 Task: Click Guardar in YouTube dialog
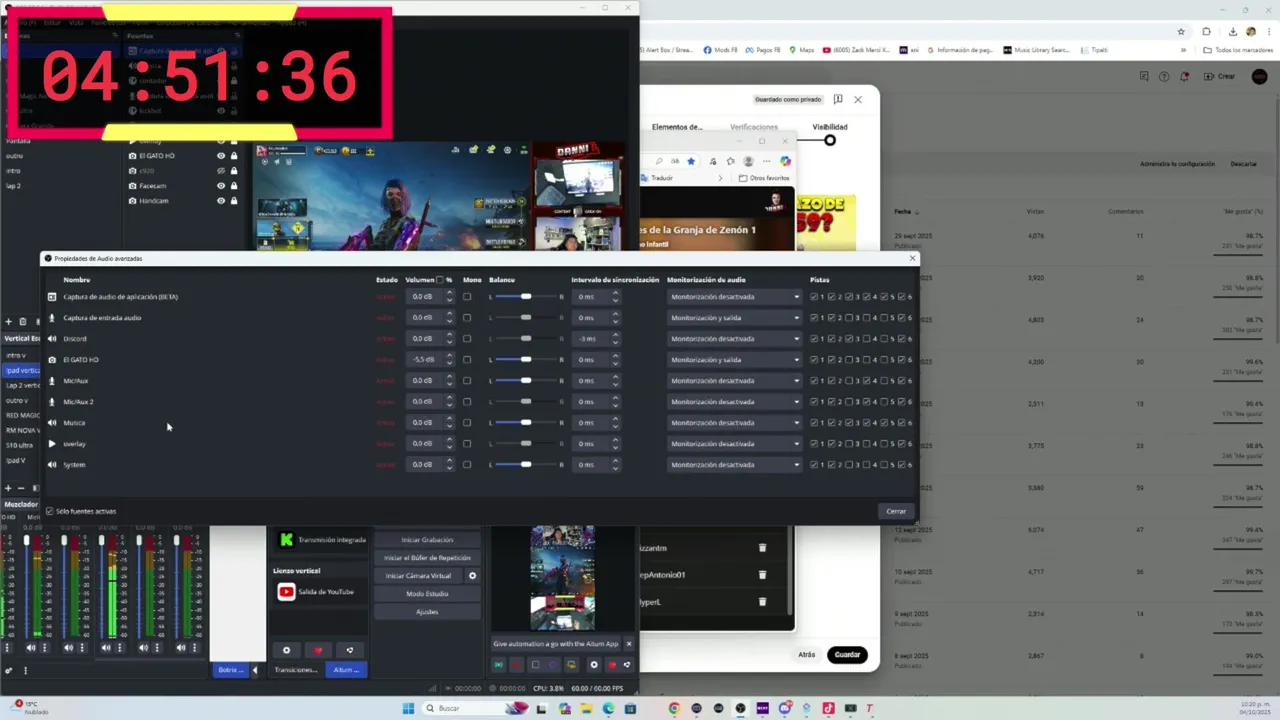[x=847, y=655]
